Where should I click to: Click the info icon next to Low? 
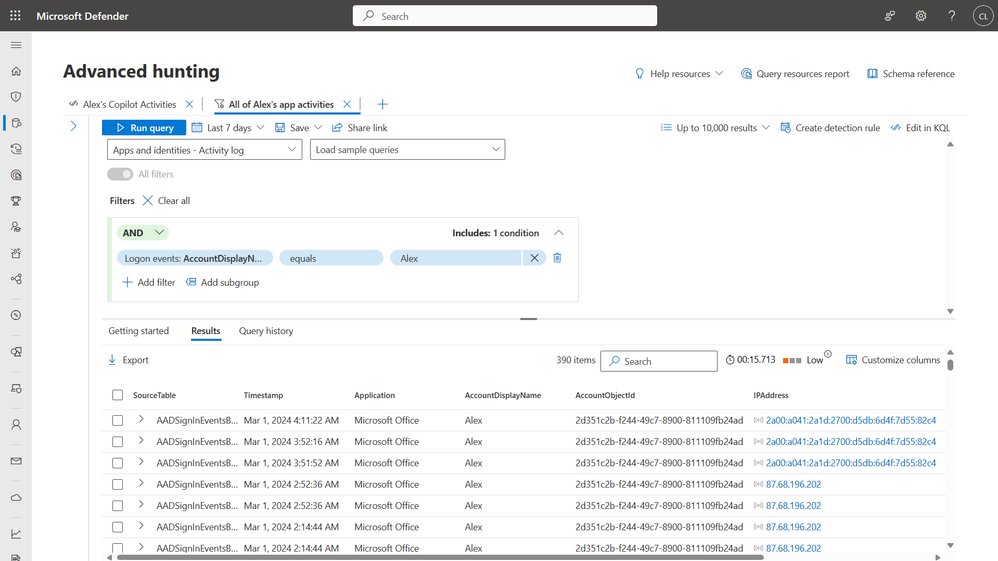(828, 354)
